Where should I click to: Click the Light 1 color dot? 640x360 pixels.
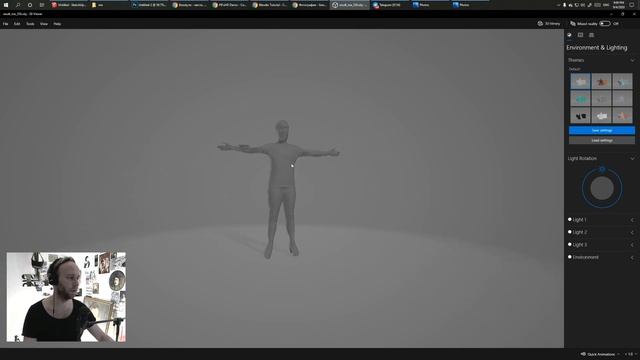(x=570, y=220)
